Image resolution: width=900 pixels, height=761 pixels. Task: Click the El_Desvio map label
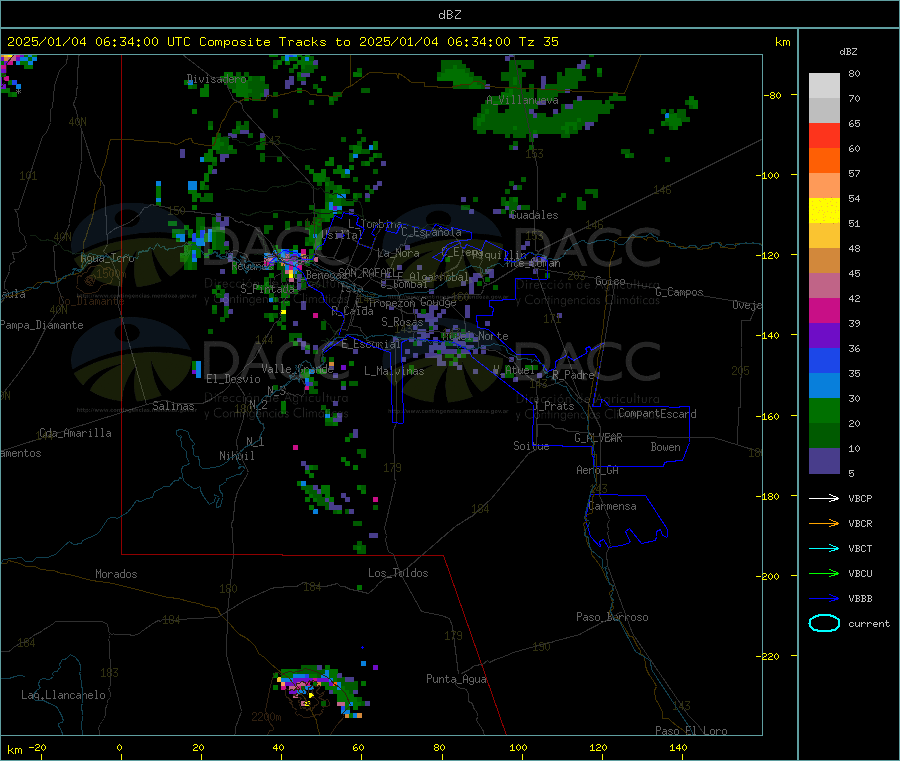click(234, 379)
